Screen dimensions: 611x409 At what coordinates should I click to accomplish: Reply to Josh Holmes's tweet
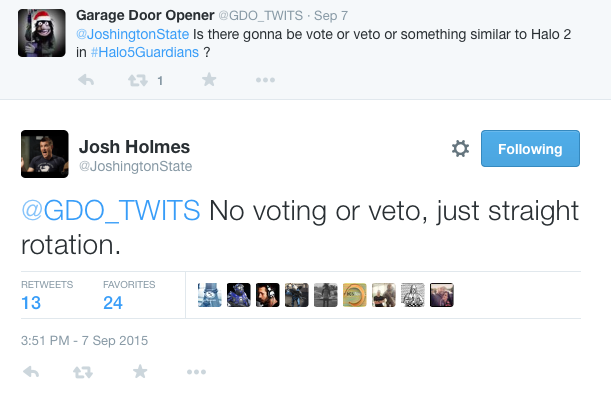31,372
